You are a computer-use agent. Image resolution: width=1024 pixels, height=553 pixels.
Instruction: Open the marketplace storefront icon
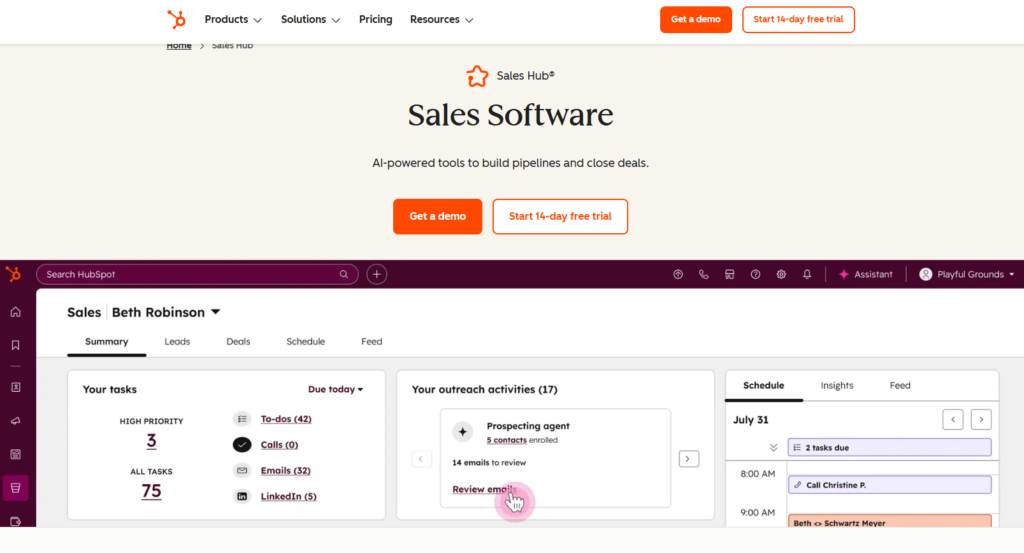[x=729, y=274]
